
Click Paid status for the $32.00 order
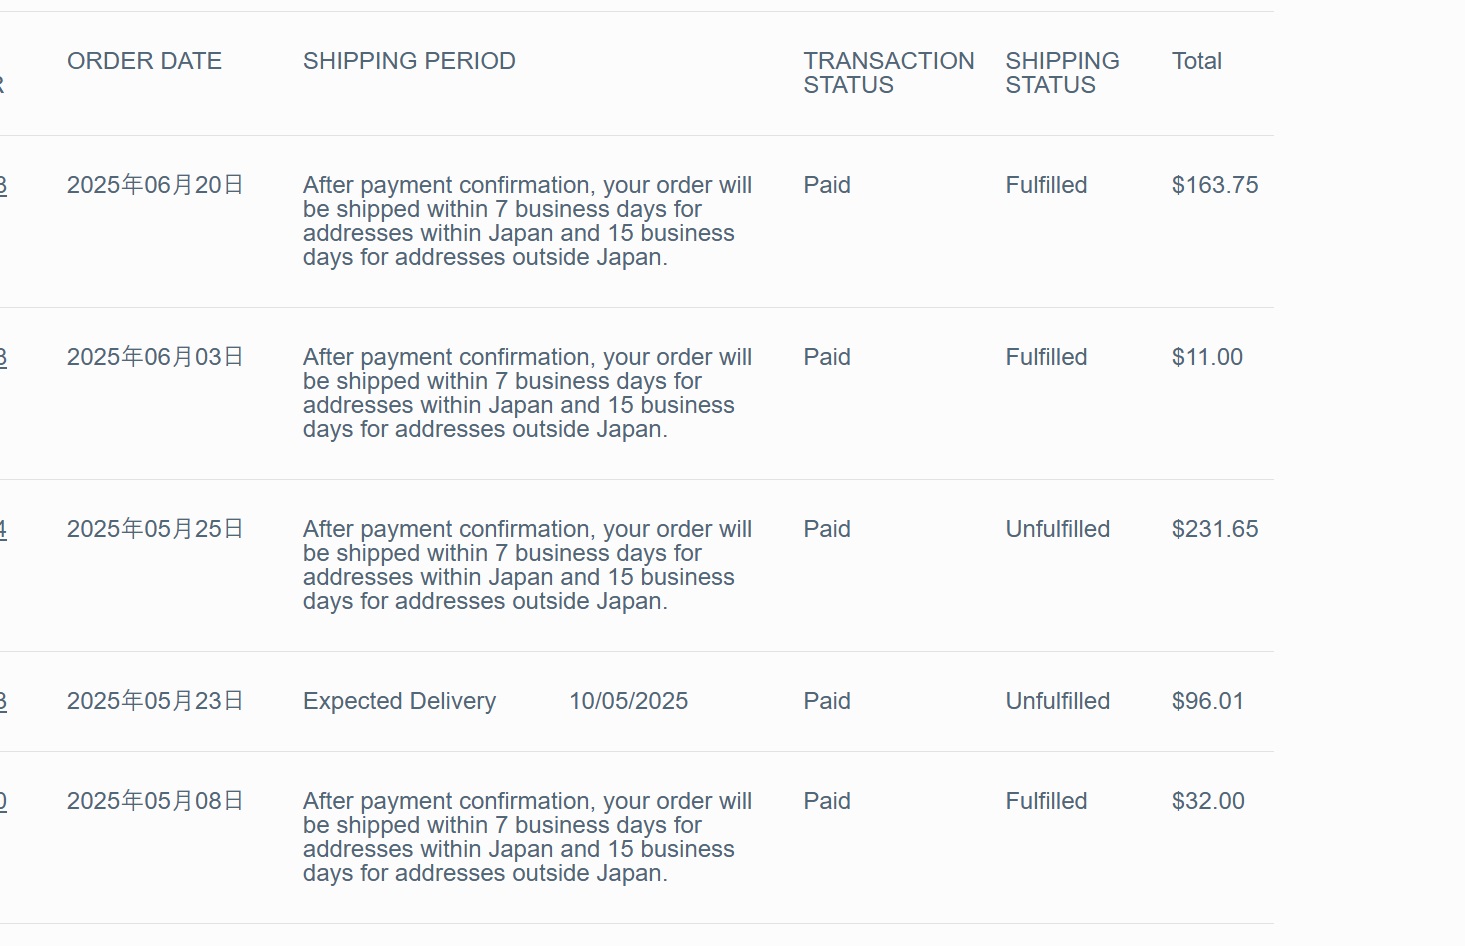click(826, 801)
